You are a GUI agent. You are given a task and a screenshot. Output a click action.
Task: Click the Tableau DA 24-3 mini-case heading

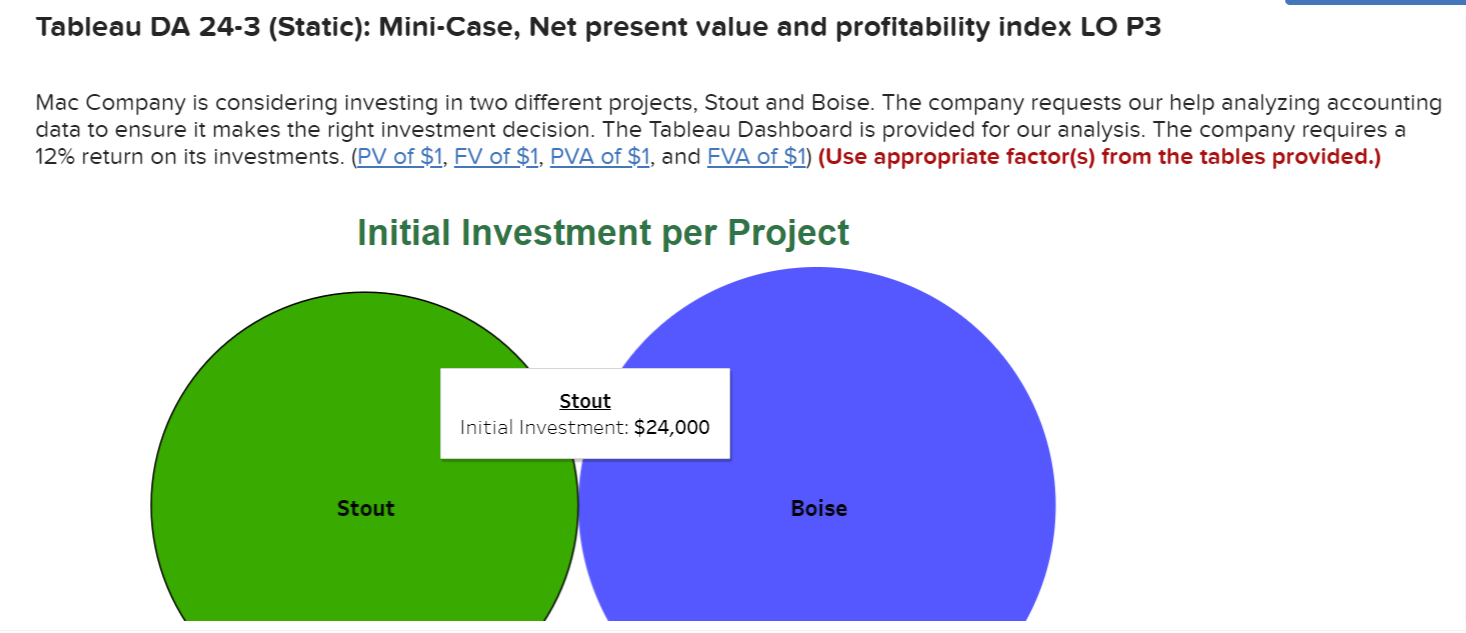(598, 27)
